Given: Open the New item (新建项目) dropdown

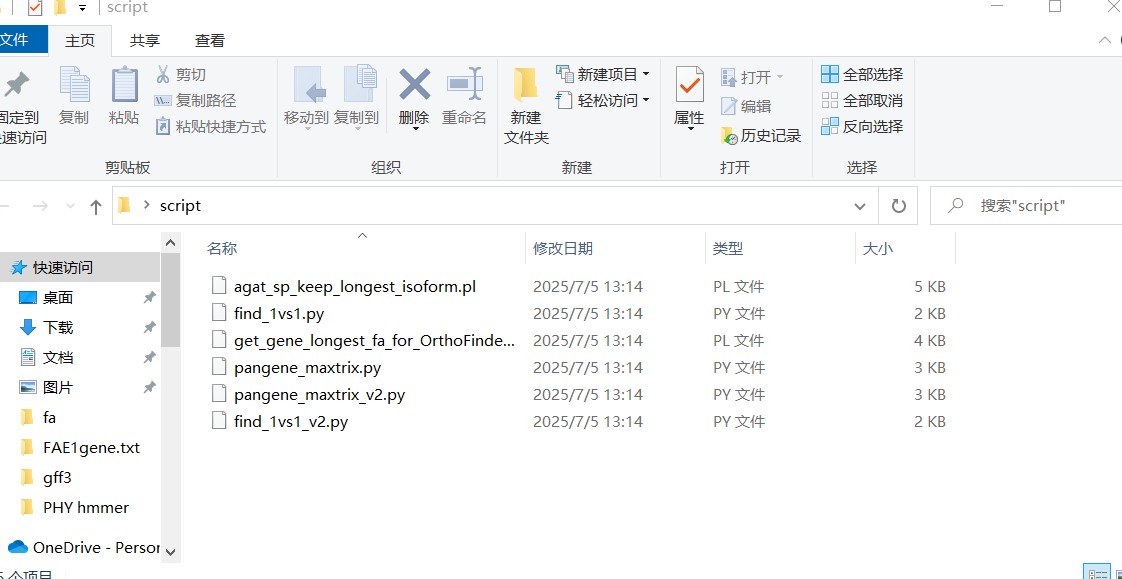Looking at the screenshot, I should (603, 74).
